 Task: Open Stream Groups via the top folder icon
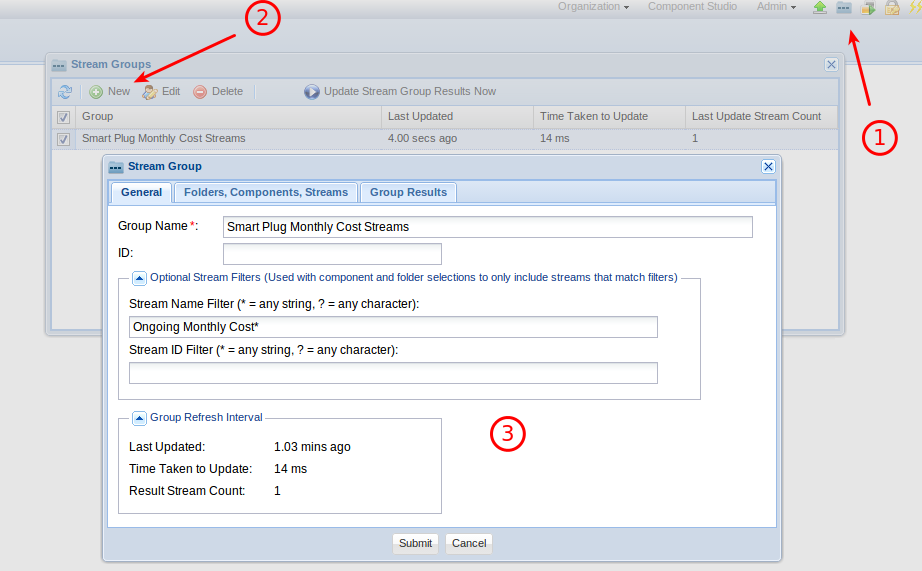click(844, 8)
